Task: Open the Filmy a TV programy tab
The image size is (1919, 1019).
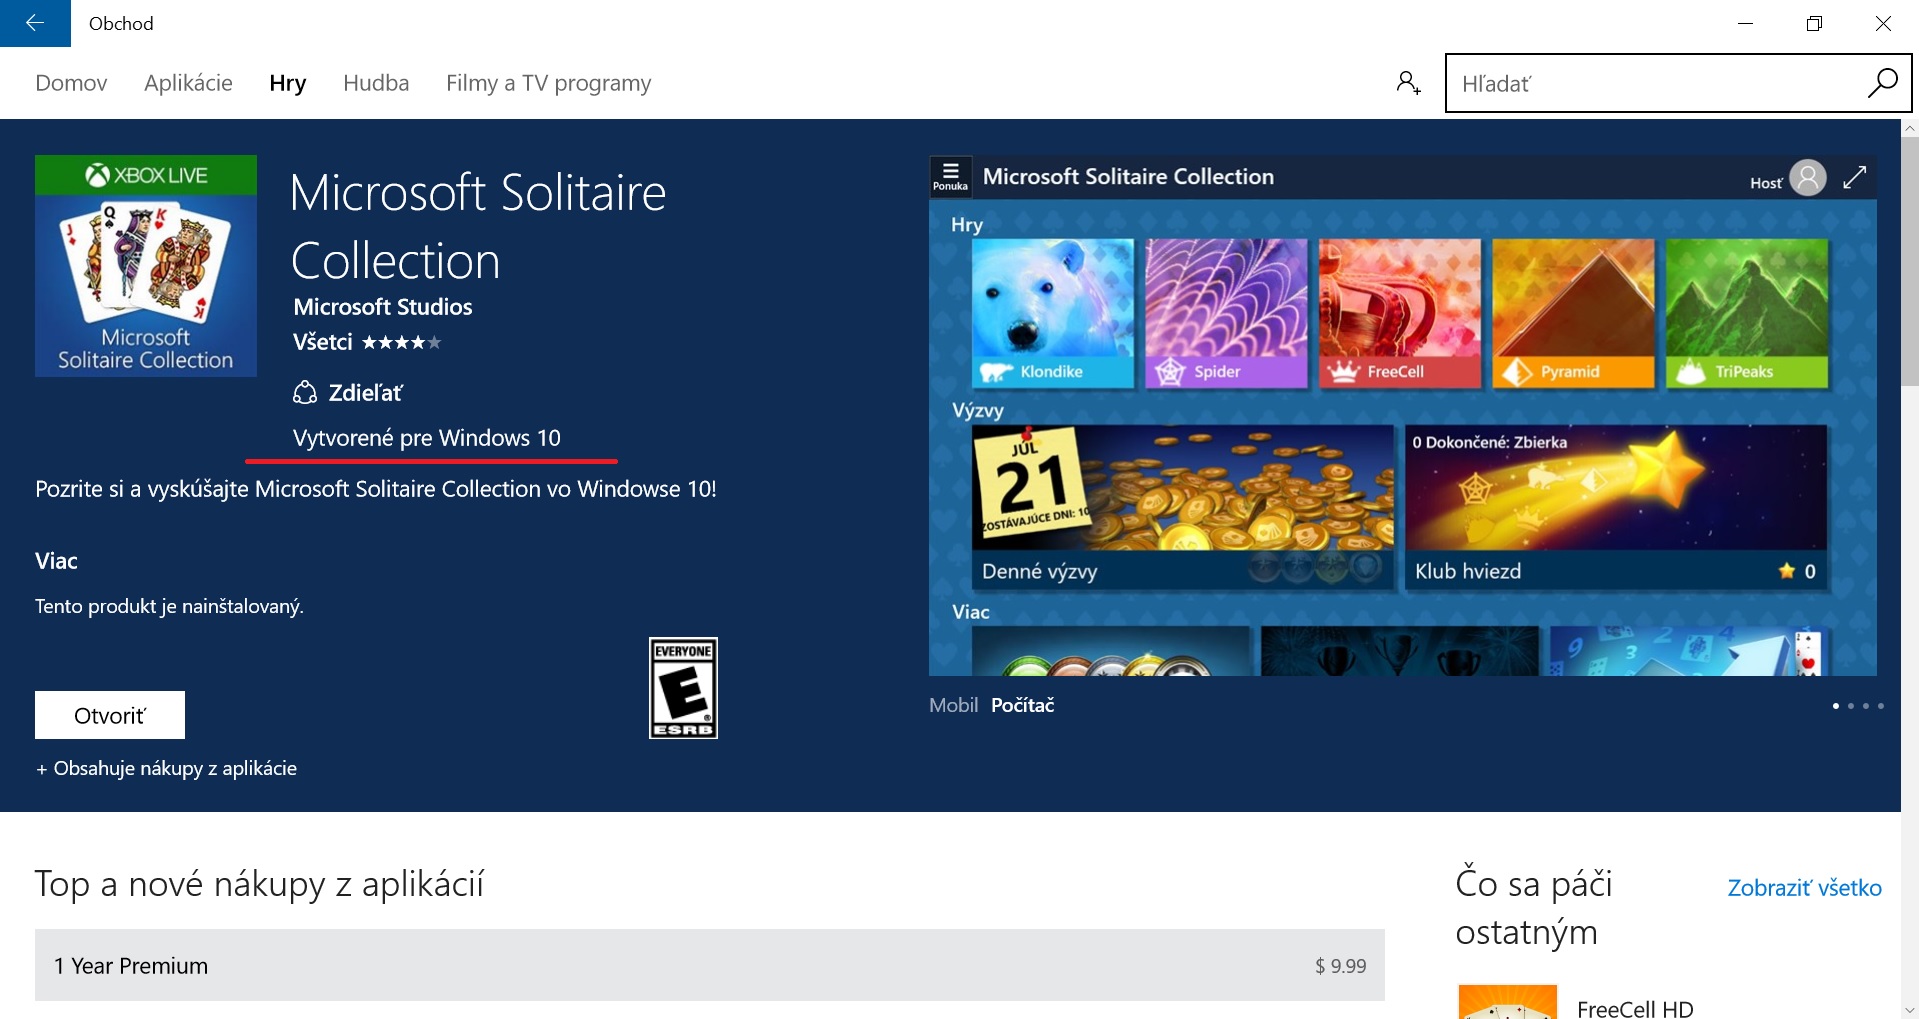Action: coord(548,83)
